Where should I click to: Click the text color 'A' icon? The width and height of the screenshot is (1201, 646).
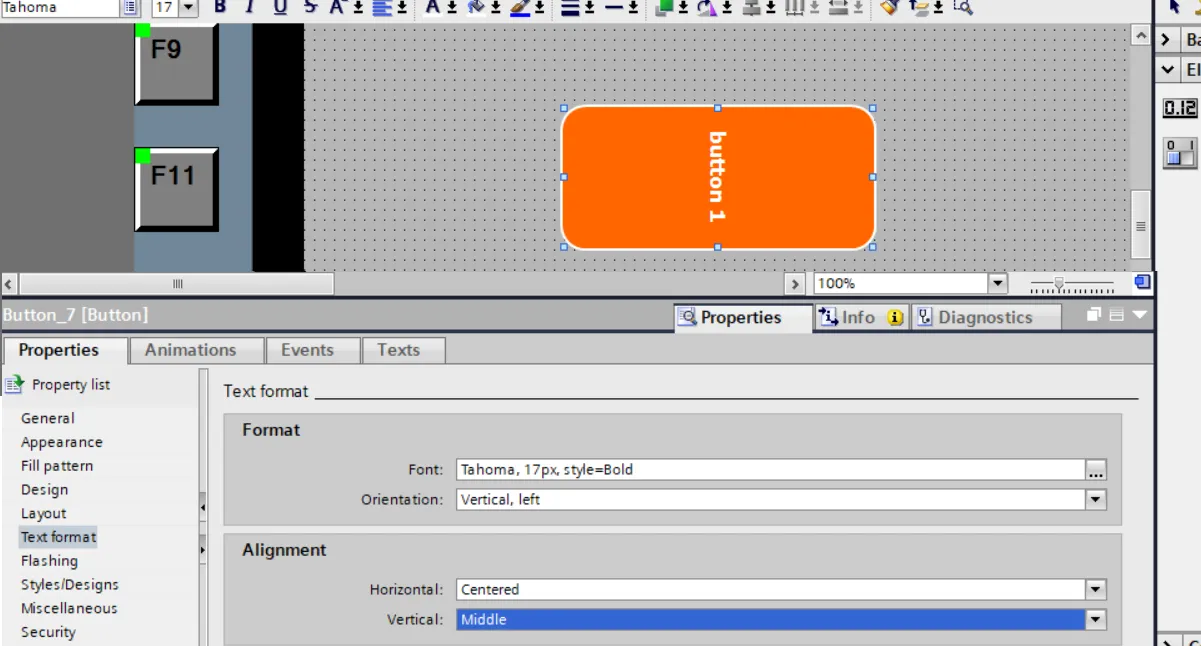[433, 7]
